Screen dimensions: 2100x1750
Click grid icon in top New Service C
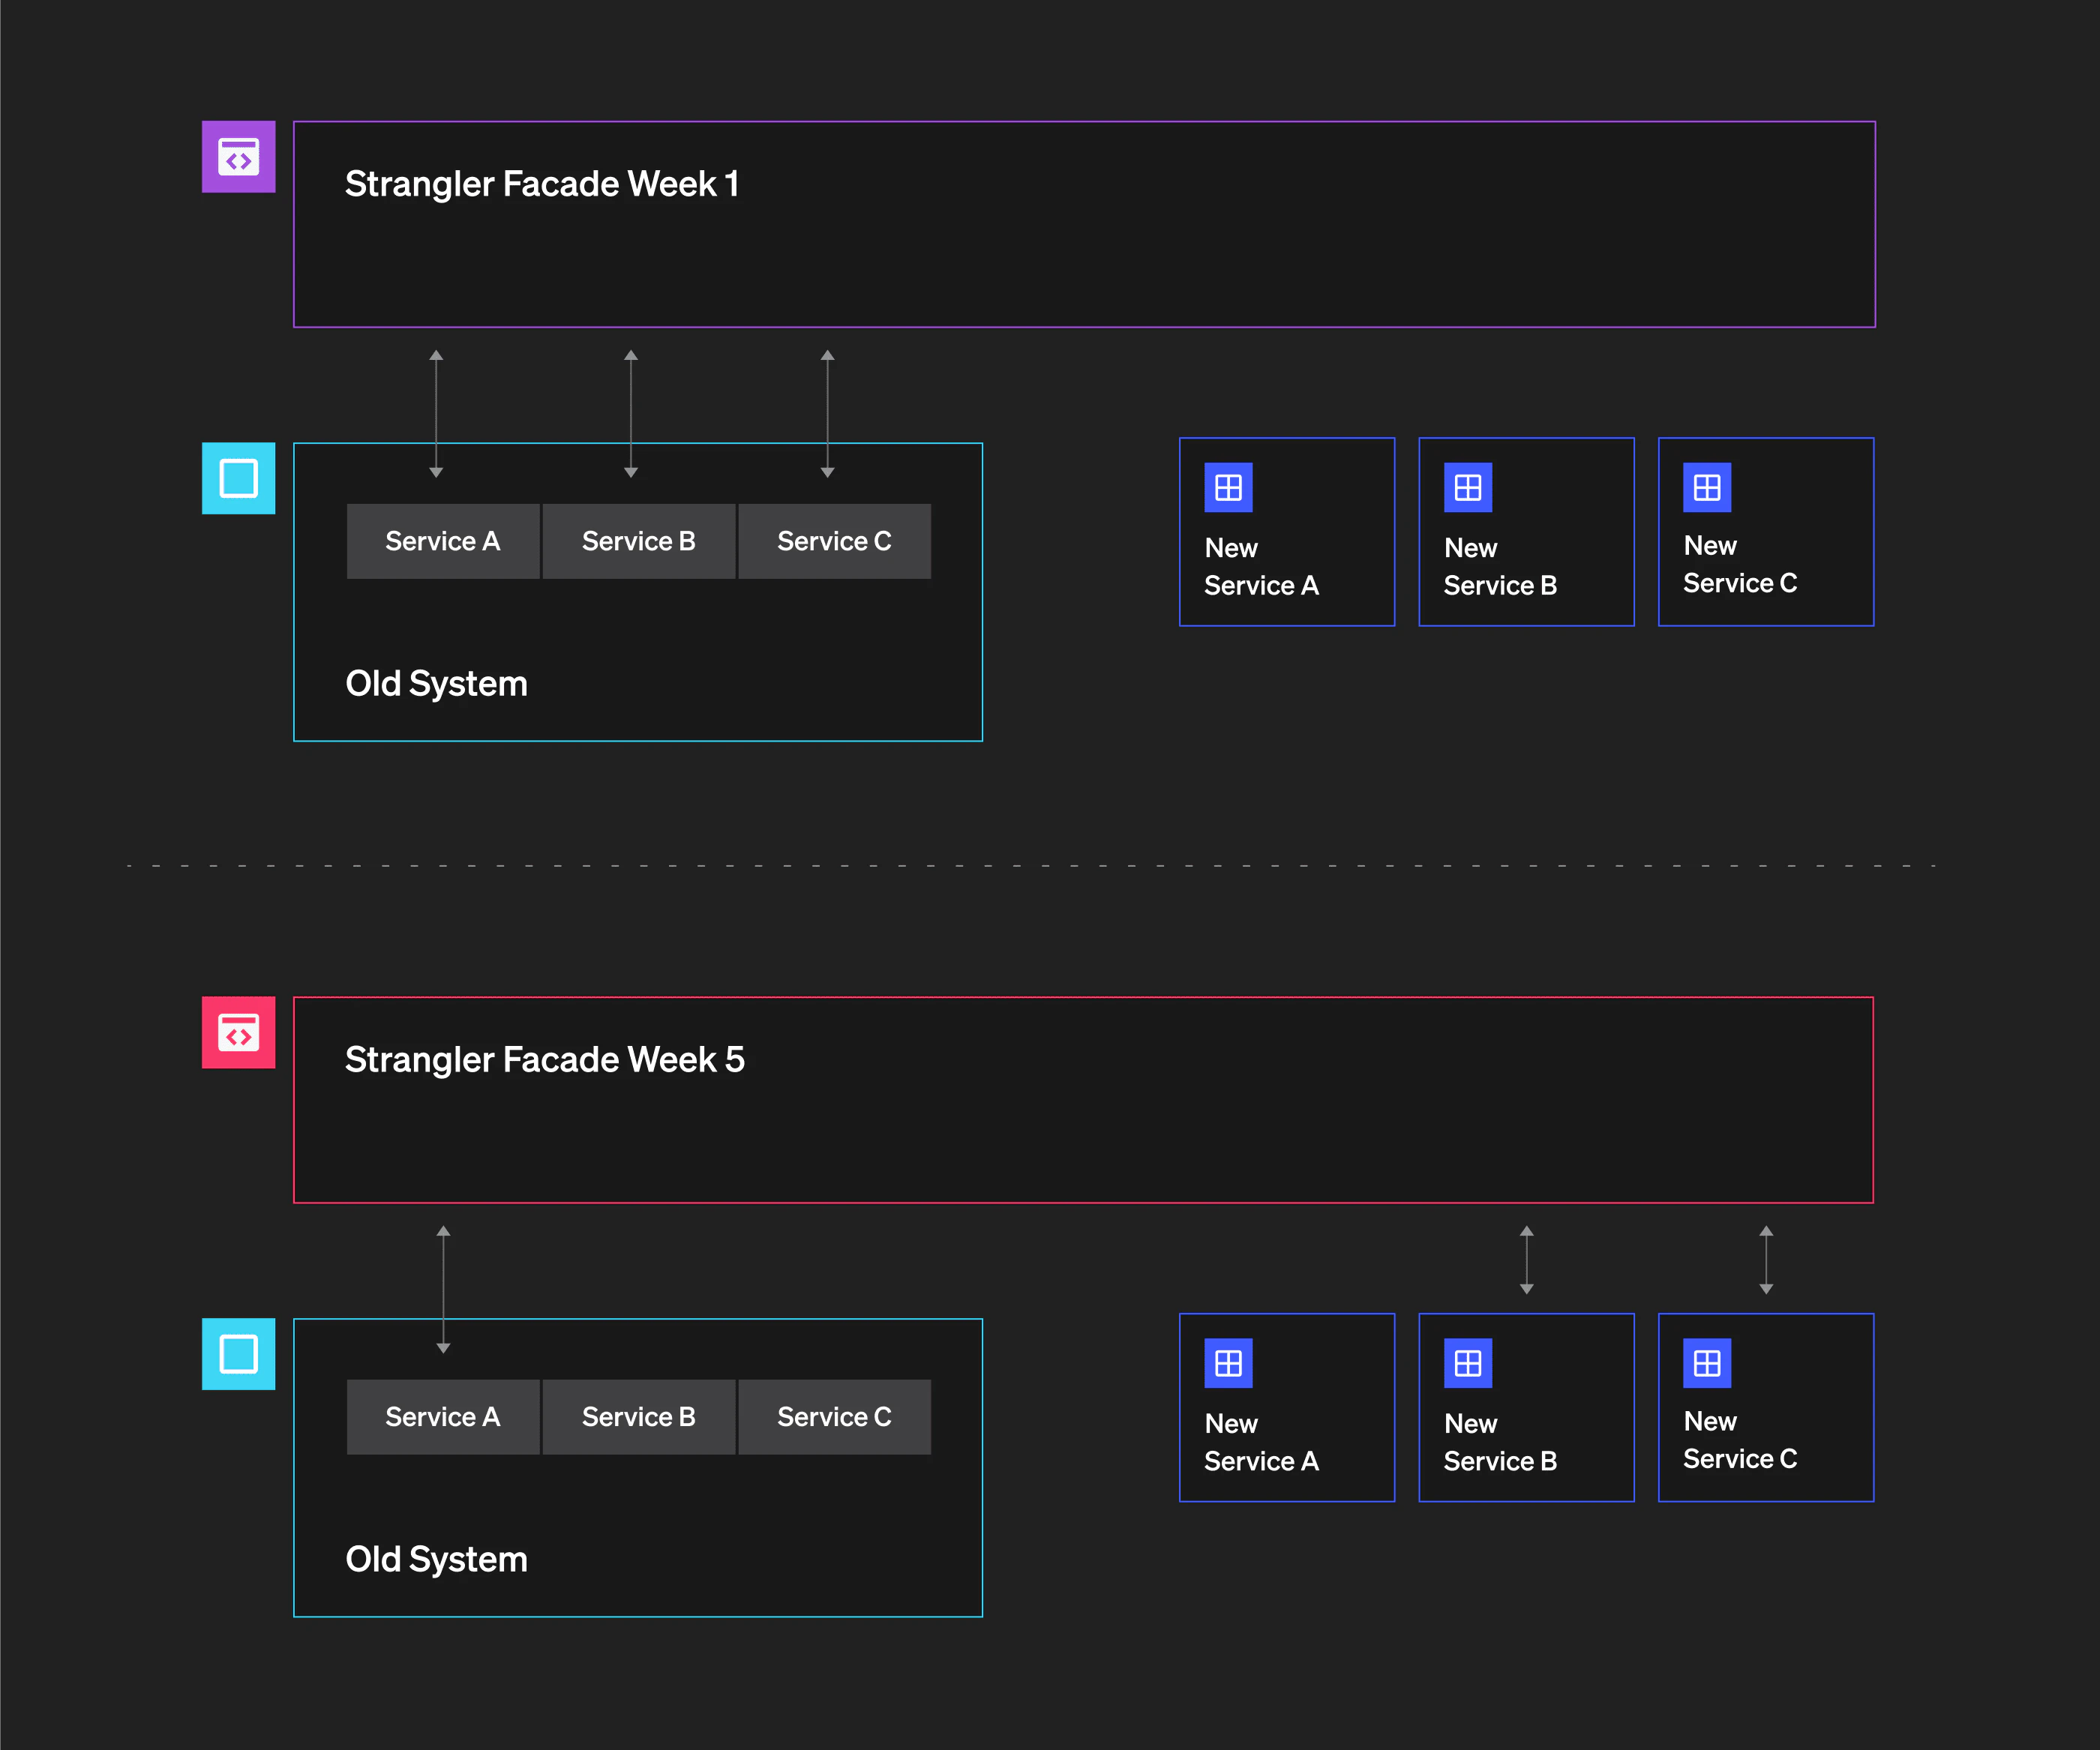tap(1706, 487)
